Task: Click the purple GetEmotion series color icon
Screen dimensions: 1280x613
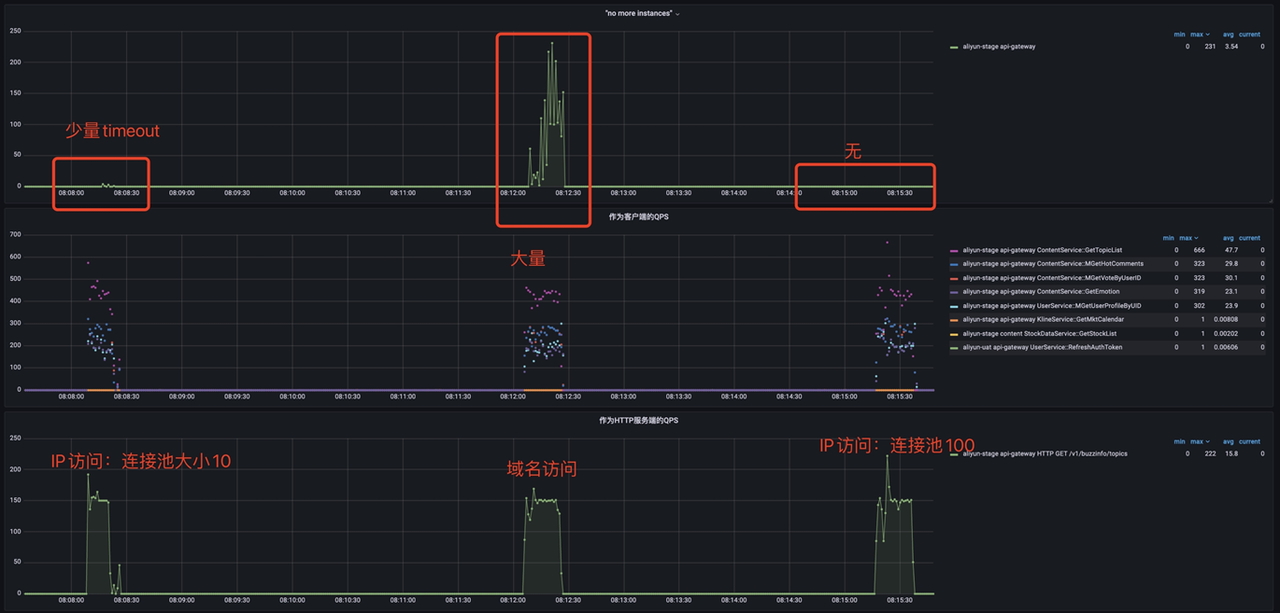Action: click(x=954, y=292)
